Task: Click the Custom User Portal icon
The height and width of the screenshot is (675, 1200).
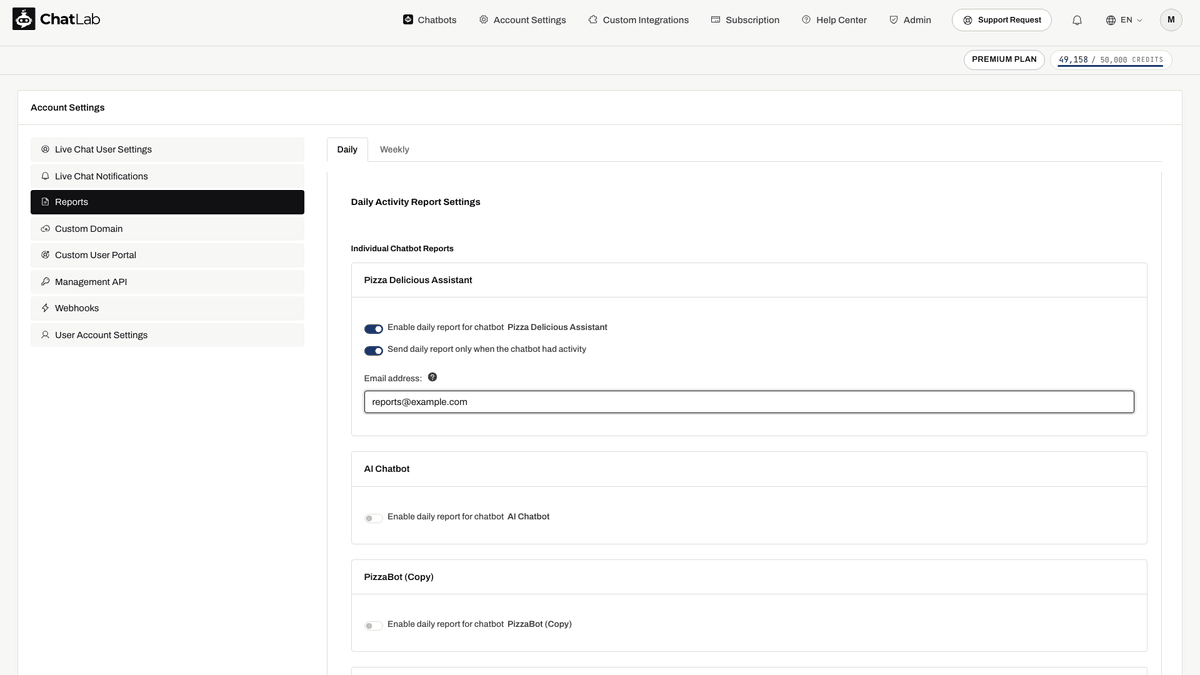Action: (45, 255)
